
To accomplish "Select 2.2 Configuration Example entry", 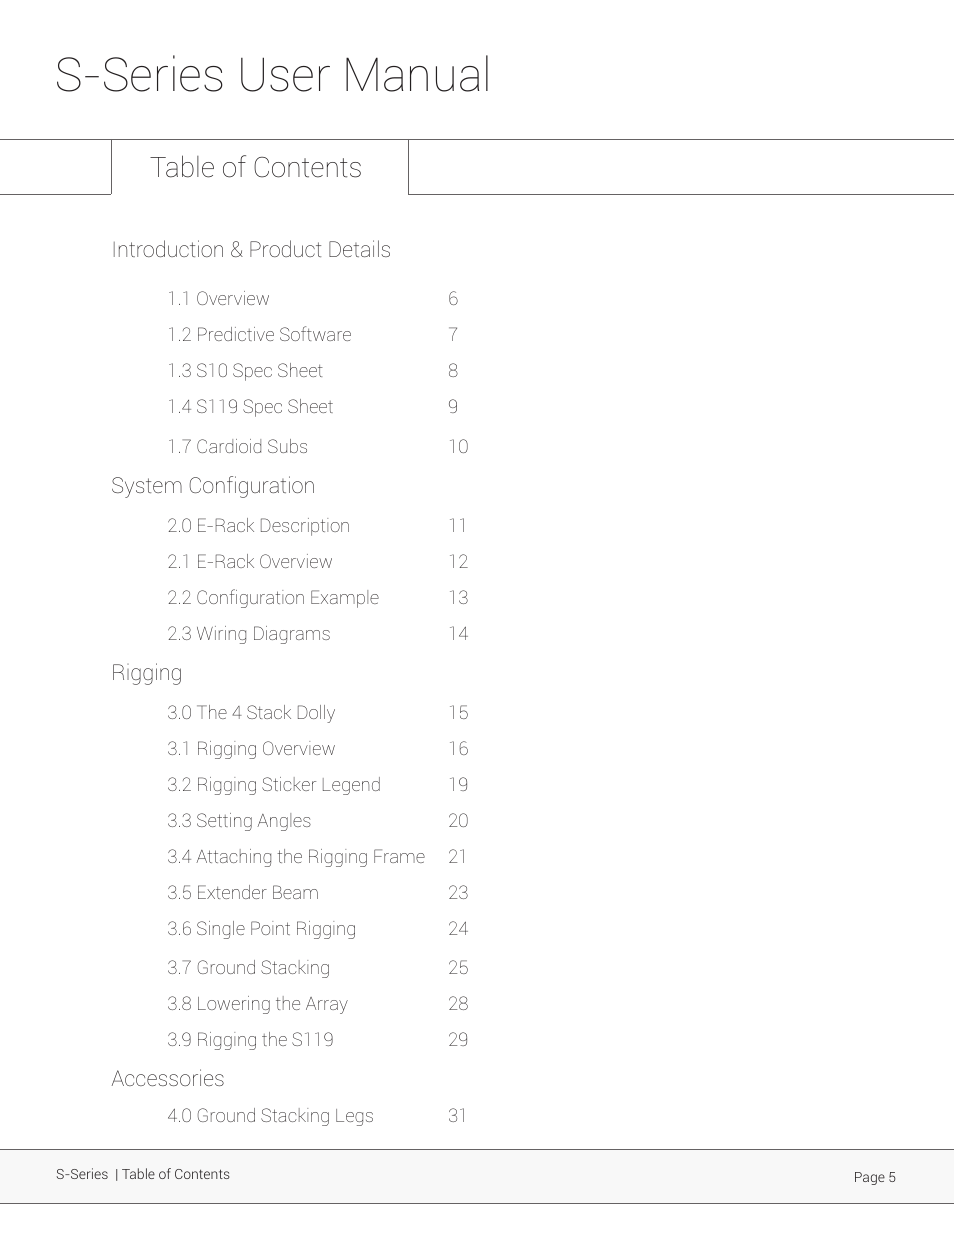I will (x=273, y=598).
